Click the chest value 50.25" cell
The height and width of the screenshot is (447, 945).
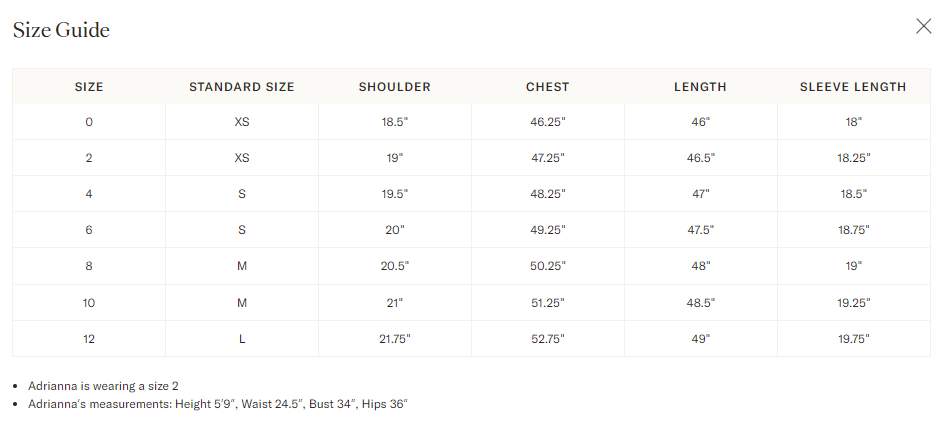click(548, 267)
